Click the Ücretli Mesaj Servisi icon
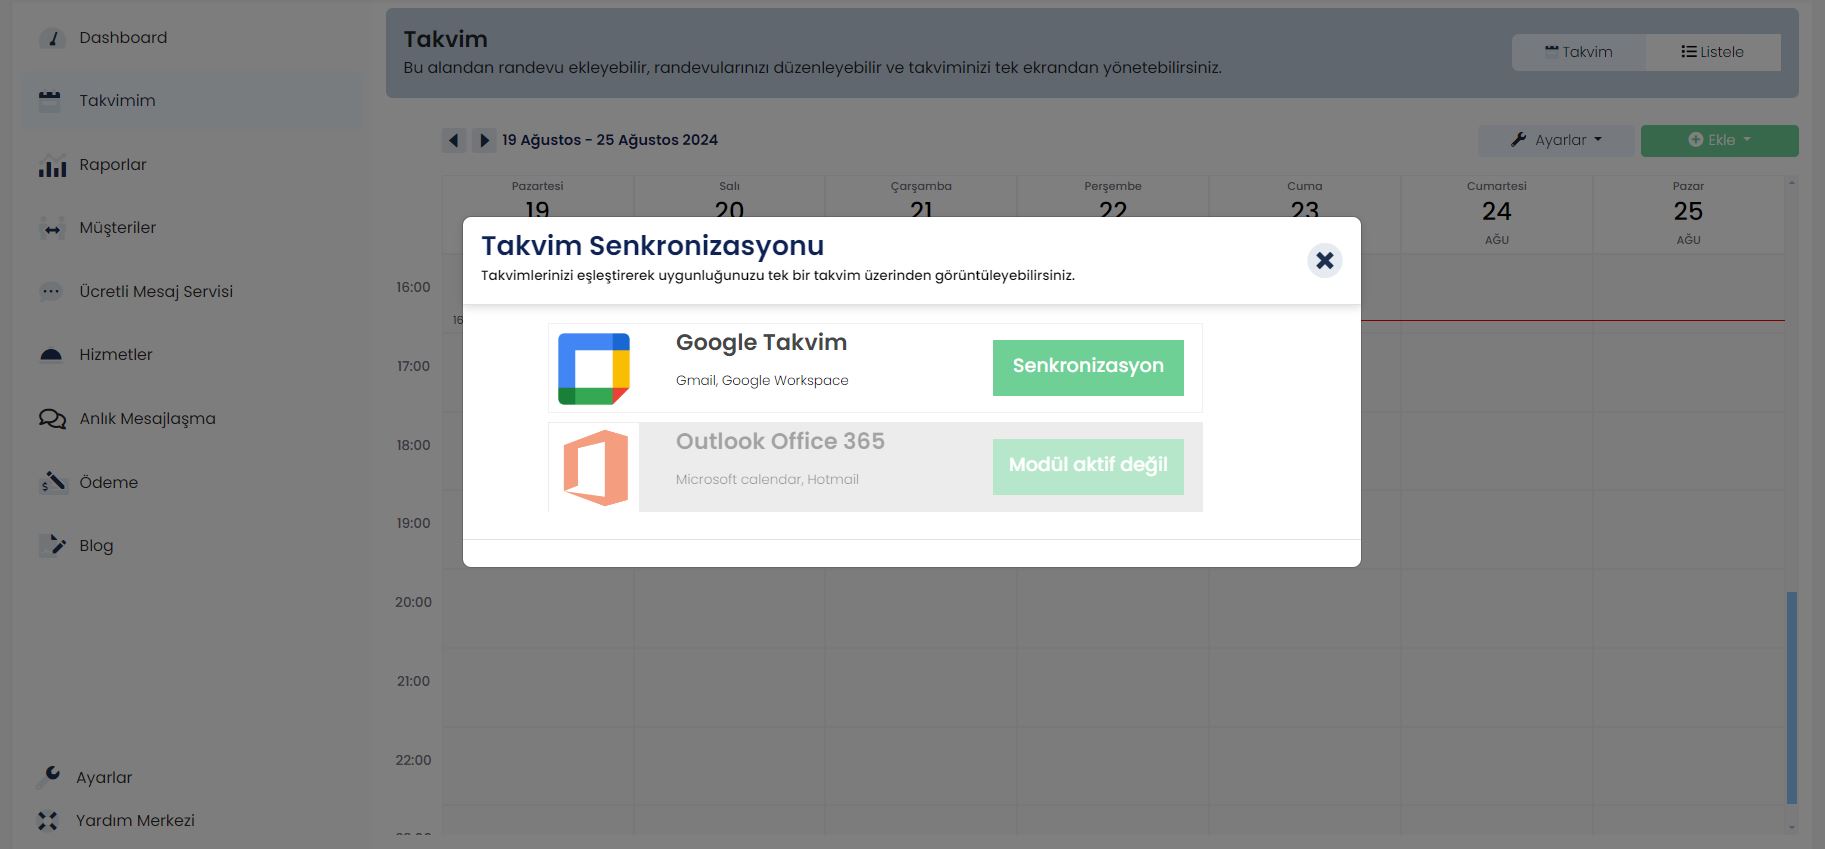Image resolution: width=1825 pixels, height=849 pixels. click(x=51, y=292)
